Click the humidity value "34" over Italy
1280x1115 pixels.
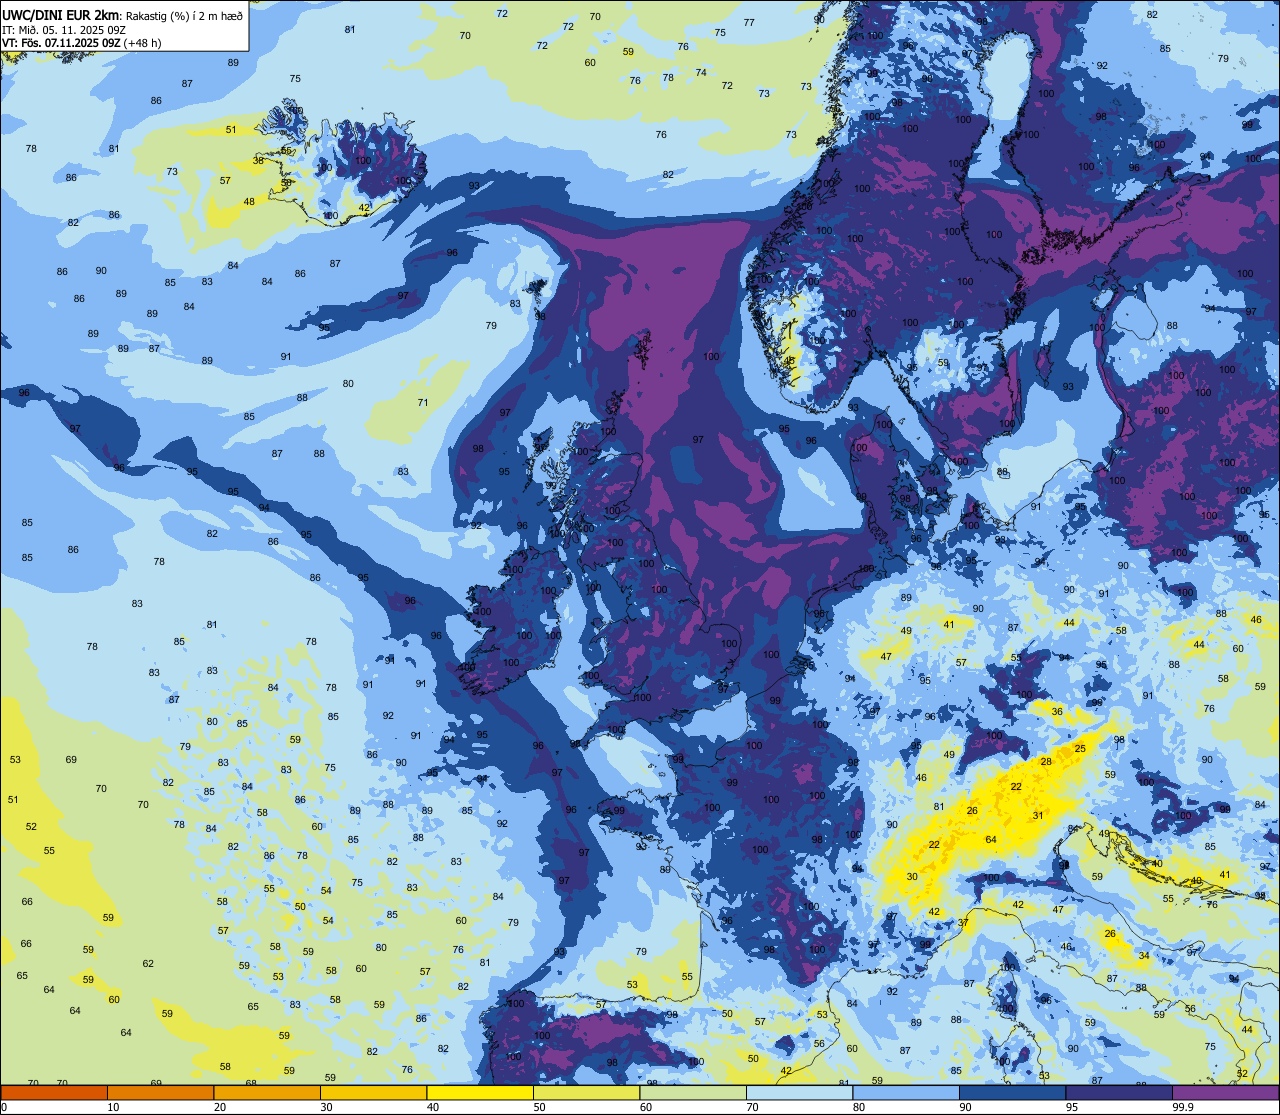click(x=1144, y=956)
